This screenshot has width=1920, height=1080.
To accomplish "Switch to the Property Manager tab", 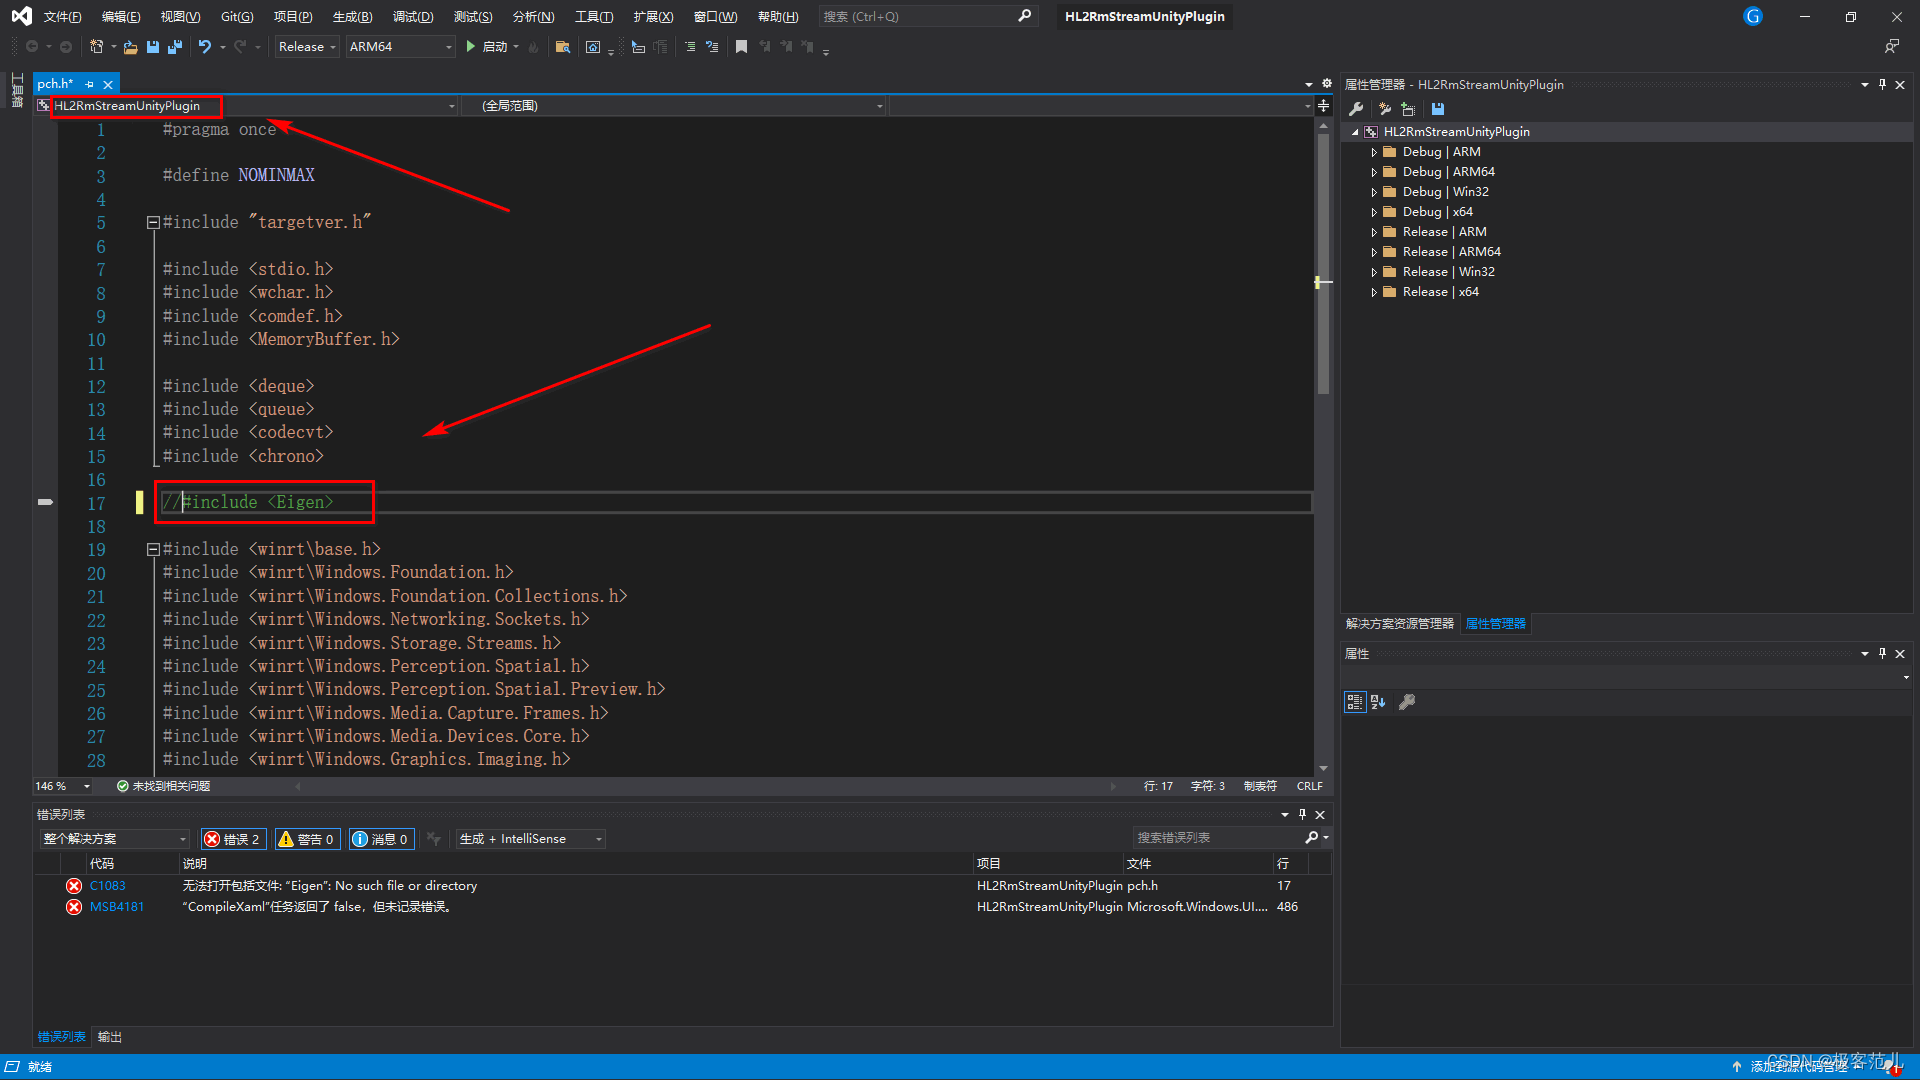I will [x=1495, y=624].
